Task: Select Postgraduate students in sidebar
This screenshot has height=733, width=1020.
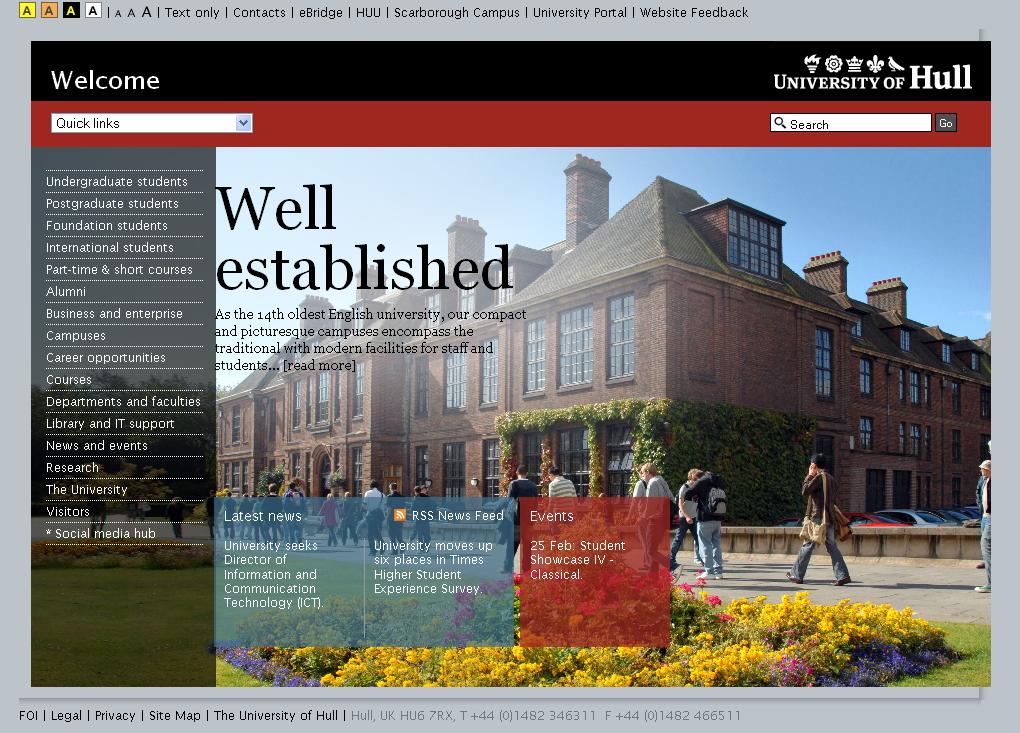Action: (x=112, y=204)
